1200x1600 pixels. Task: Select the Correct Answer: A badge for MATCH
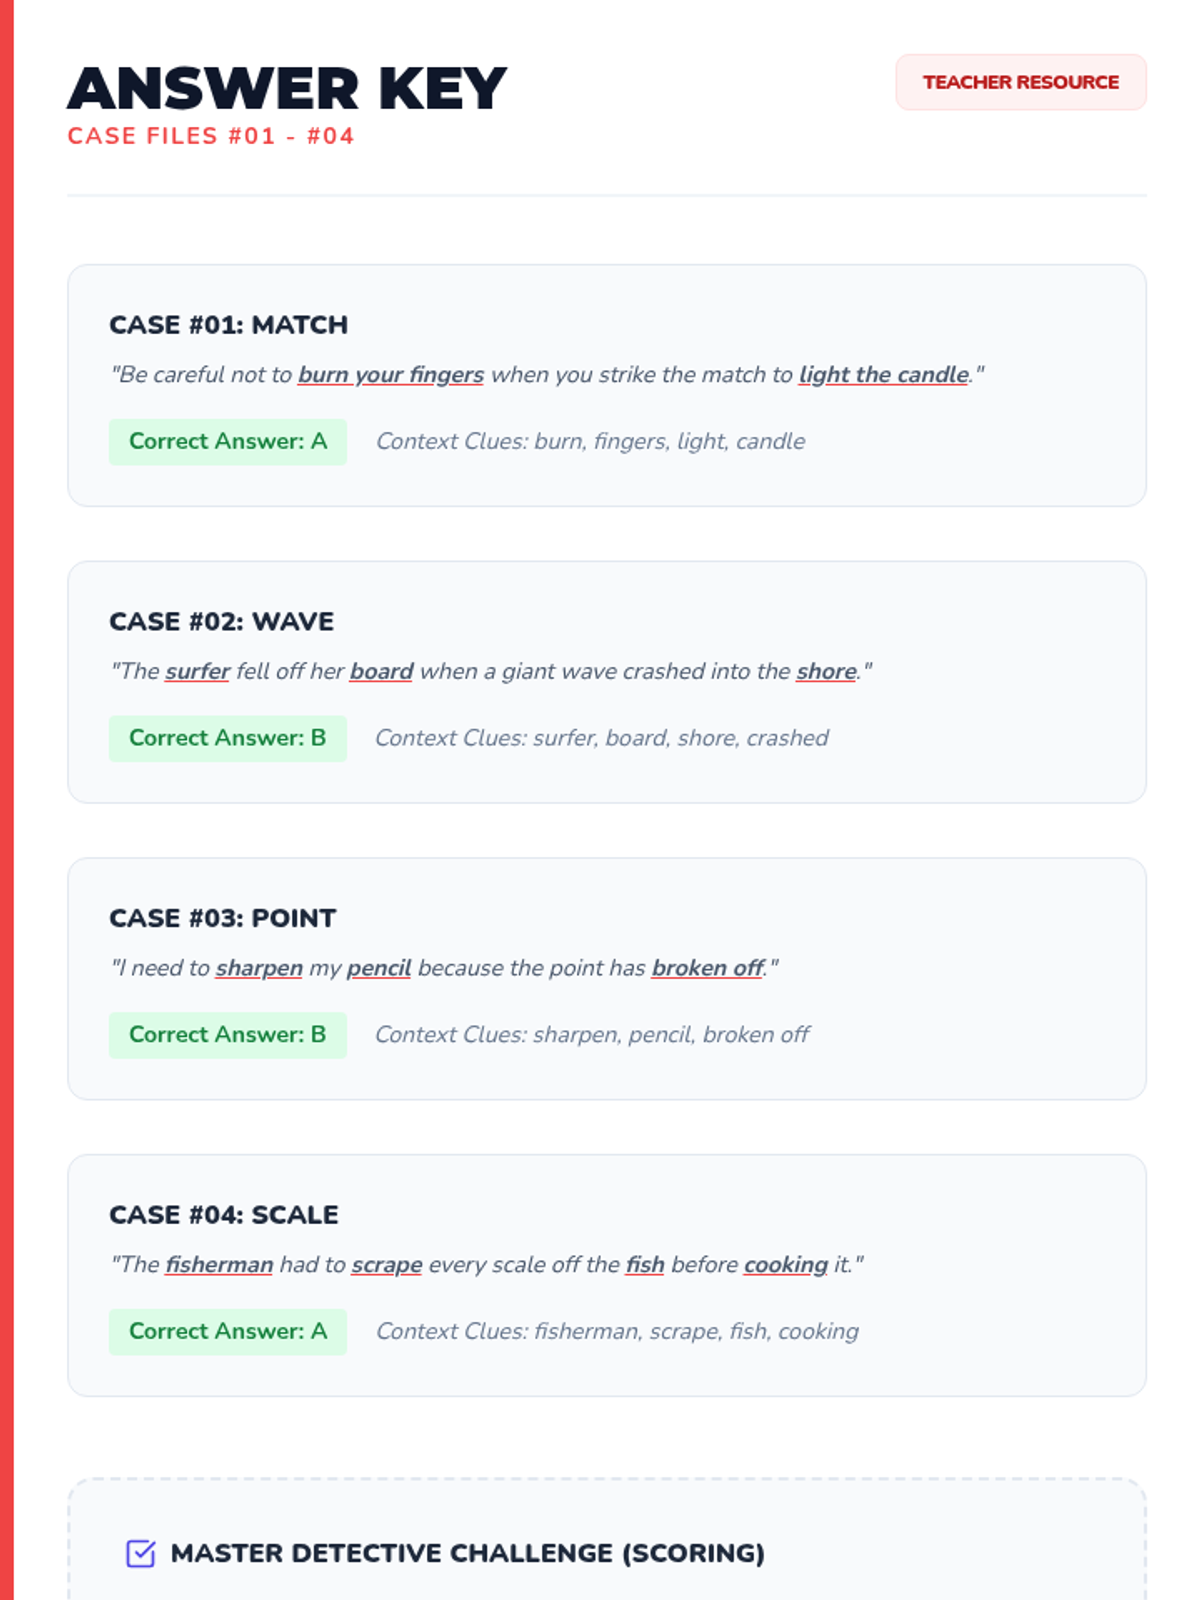coord(228,441)
